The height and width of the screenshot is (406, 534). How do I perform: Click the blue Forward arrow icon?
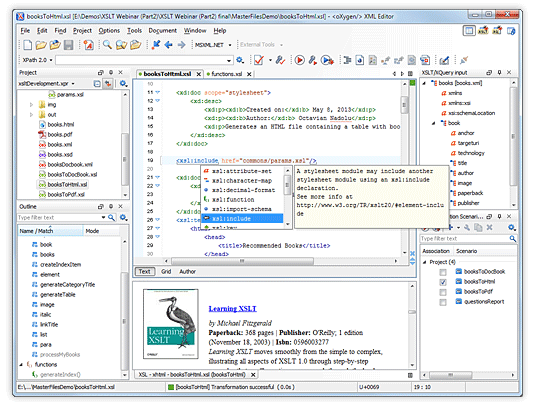182,45
